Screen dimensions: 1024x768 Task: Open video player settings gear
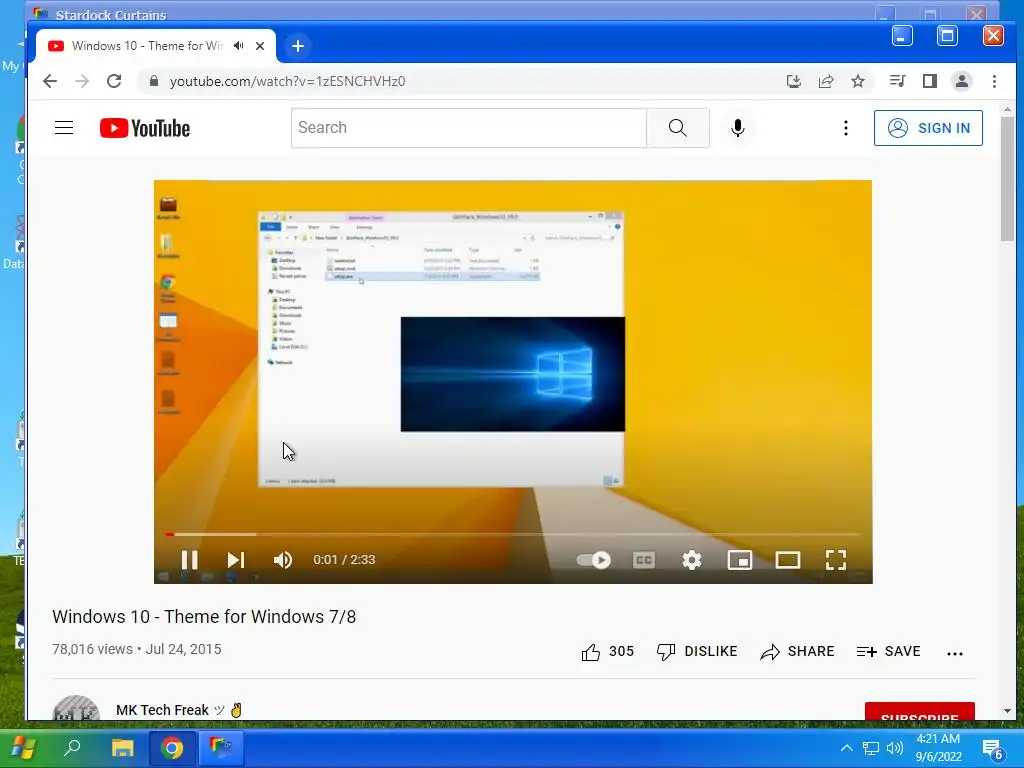(x=692, y=560)
